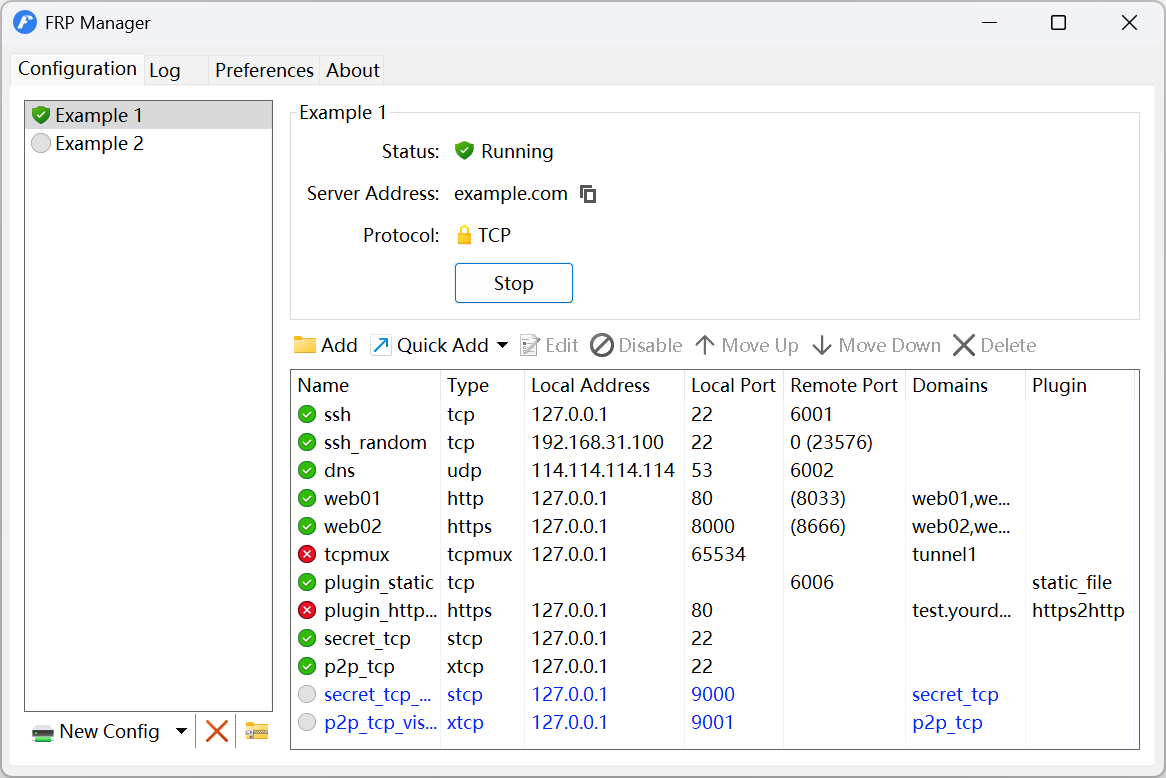Click the red error icon beside tcpmux
Screen dimensions: 1166x778
[x=307, y=554]
